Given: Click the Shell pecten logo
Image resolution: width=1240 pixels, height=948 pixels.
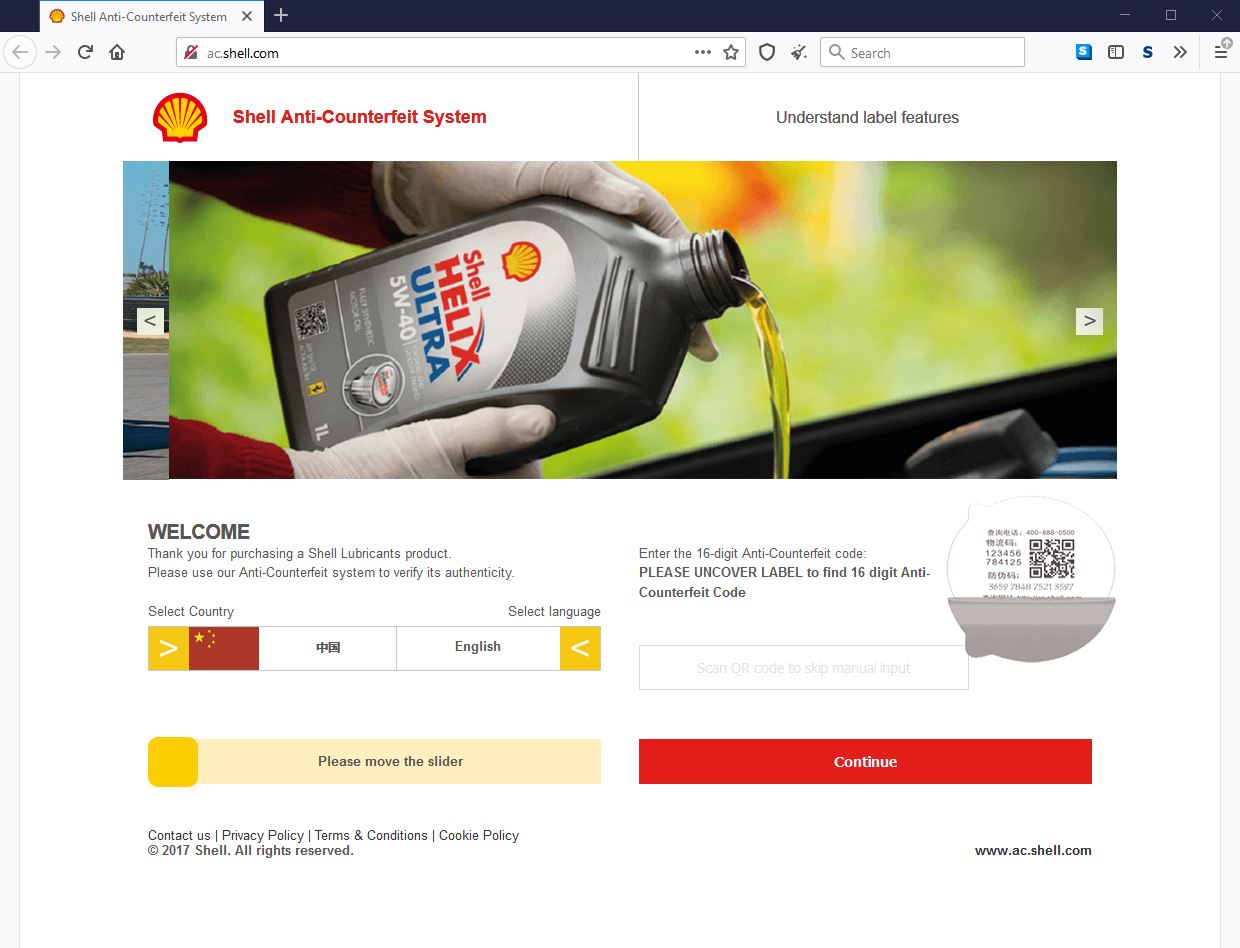Looking at the screenshot, I should [180, 117].
